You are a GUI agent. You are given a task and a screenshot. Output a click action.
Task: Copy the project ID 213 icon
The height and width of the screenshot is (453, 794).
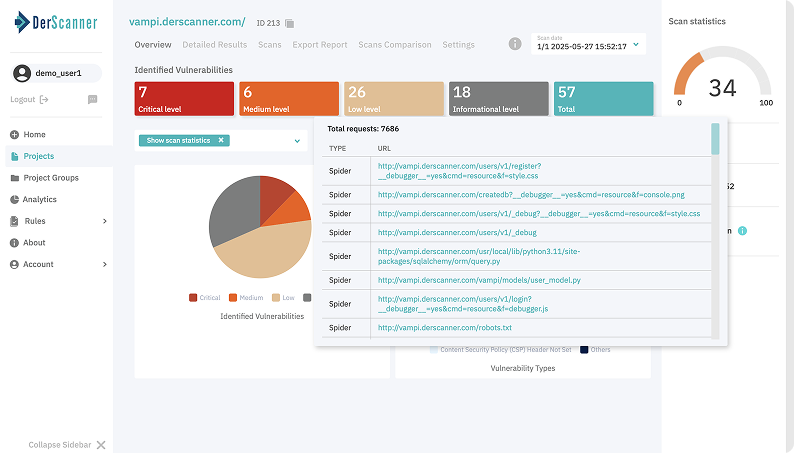click(289, 23)
